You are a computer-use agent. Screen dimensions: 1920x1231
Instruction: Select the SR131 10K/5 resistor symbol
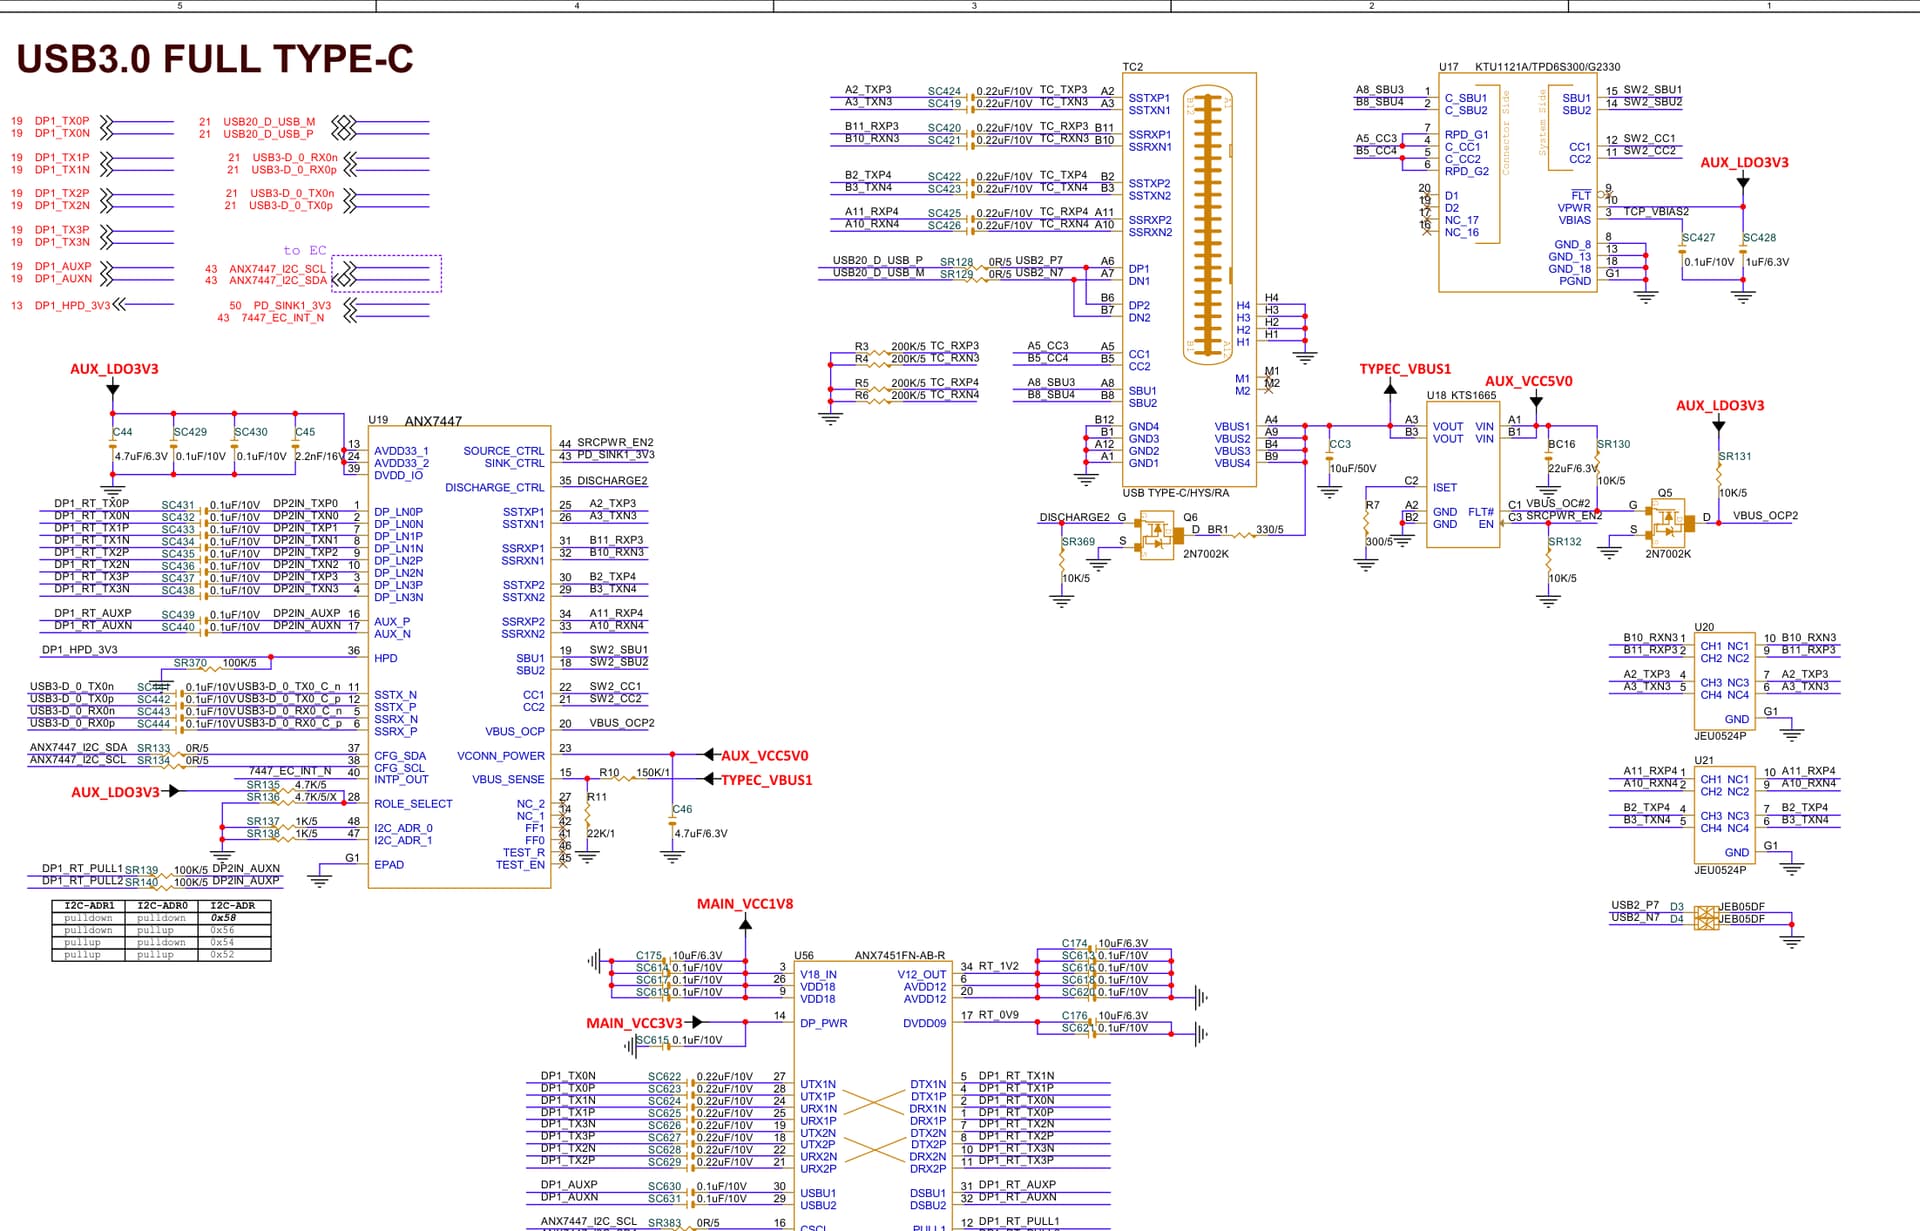pos(1718,473)
